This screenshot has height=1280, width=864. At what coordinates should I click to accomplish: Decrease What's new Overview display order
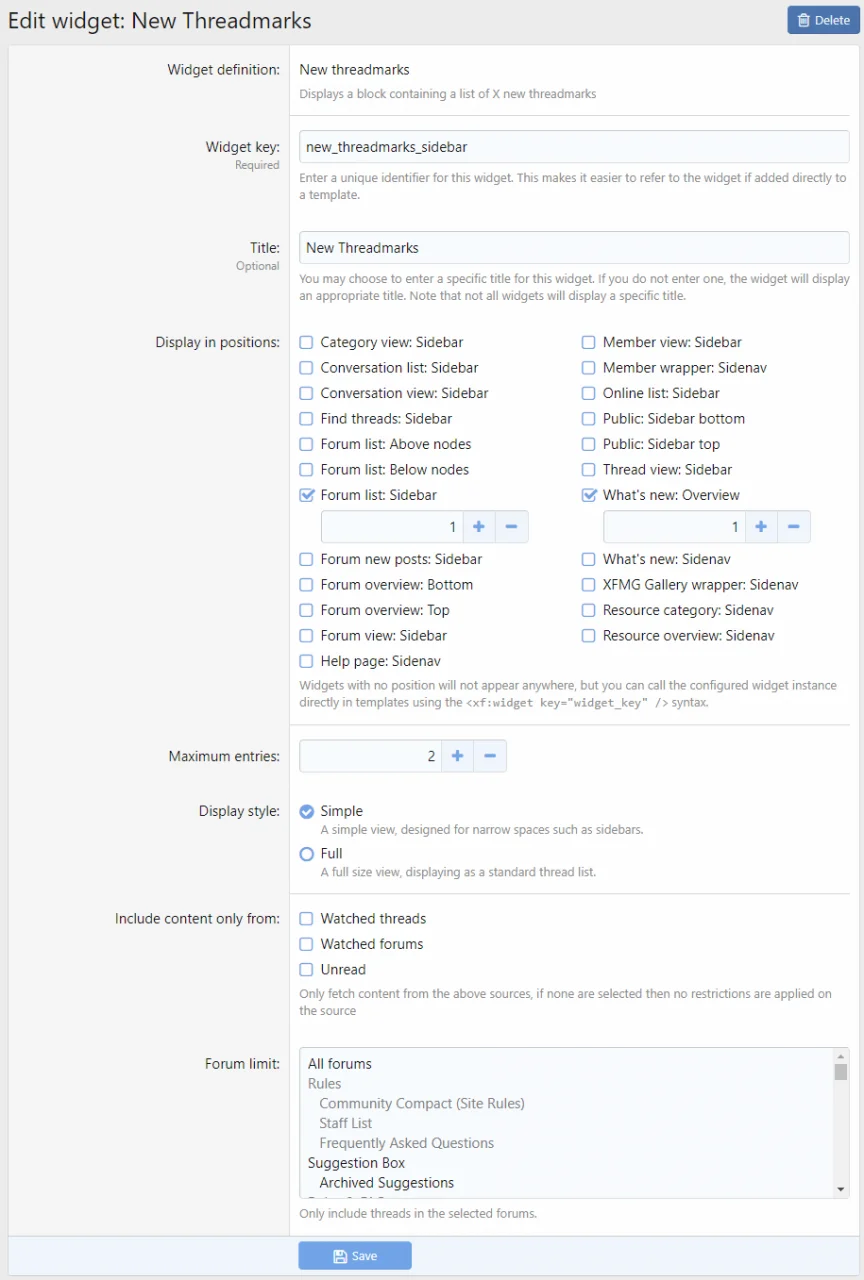tap(794, 527)
